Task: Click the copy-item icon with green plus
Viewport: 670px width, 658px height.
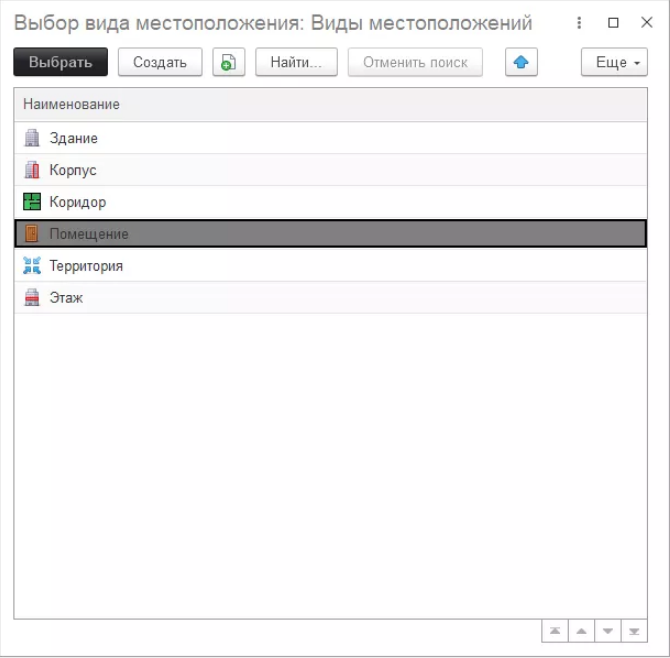Action: click(229, 62)
